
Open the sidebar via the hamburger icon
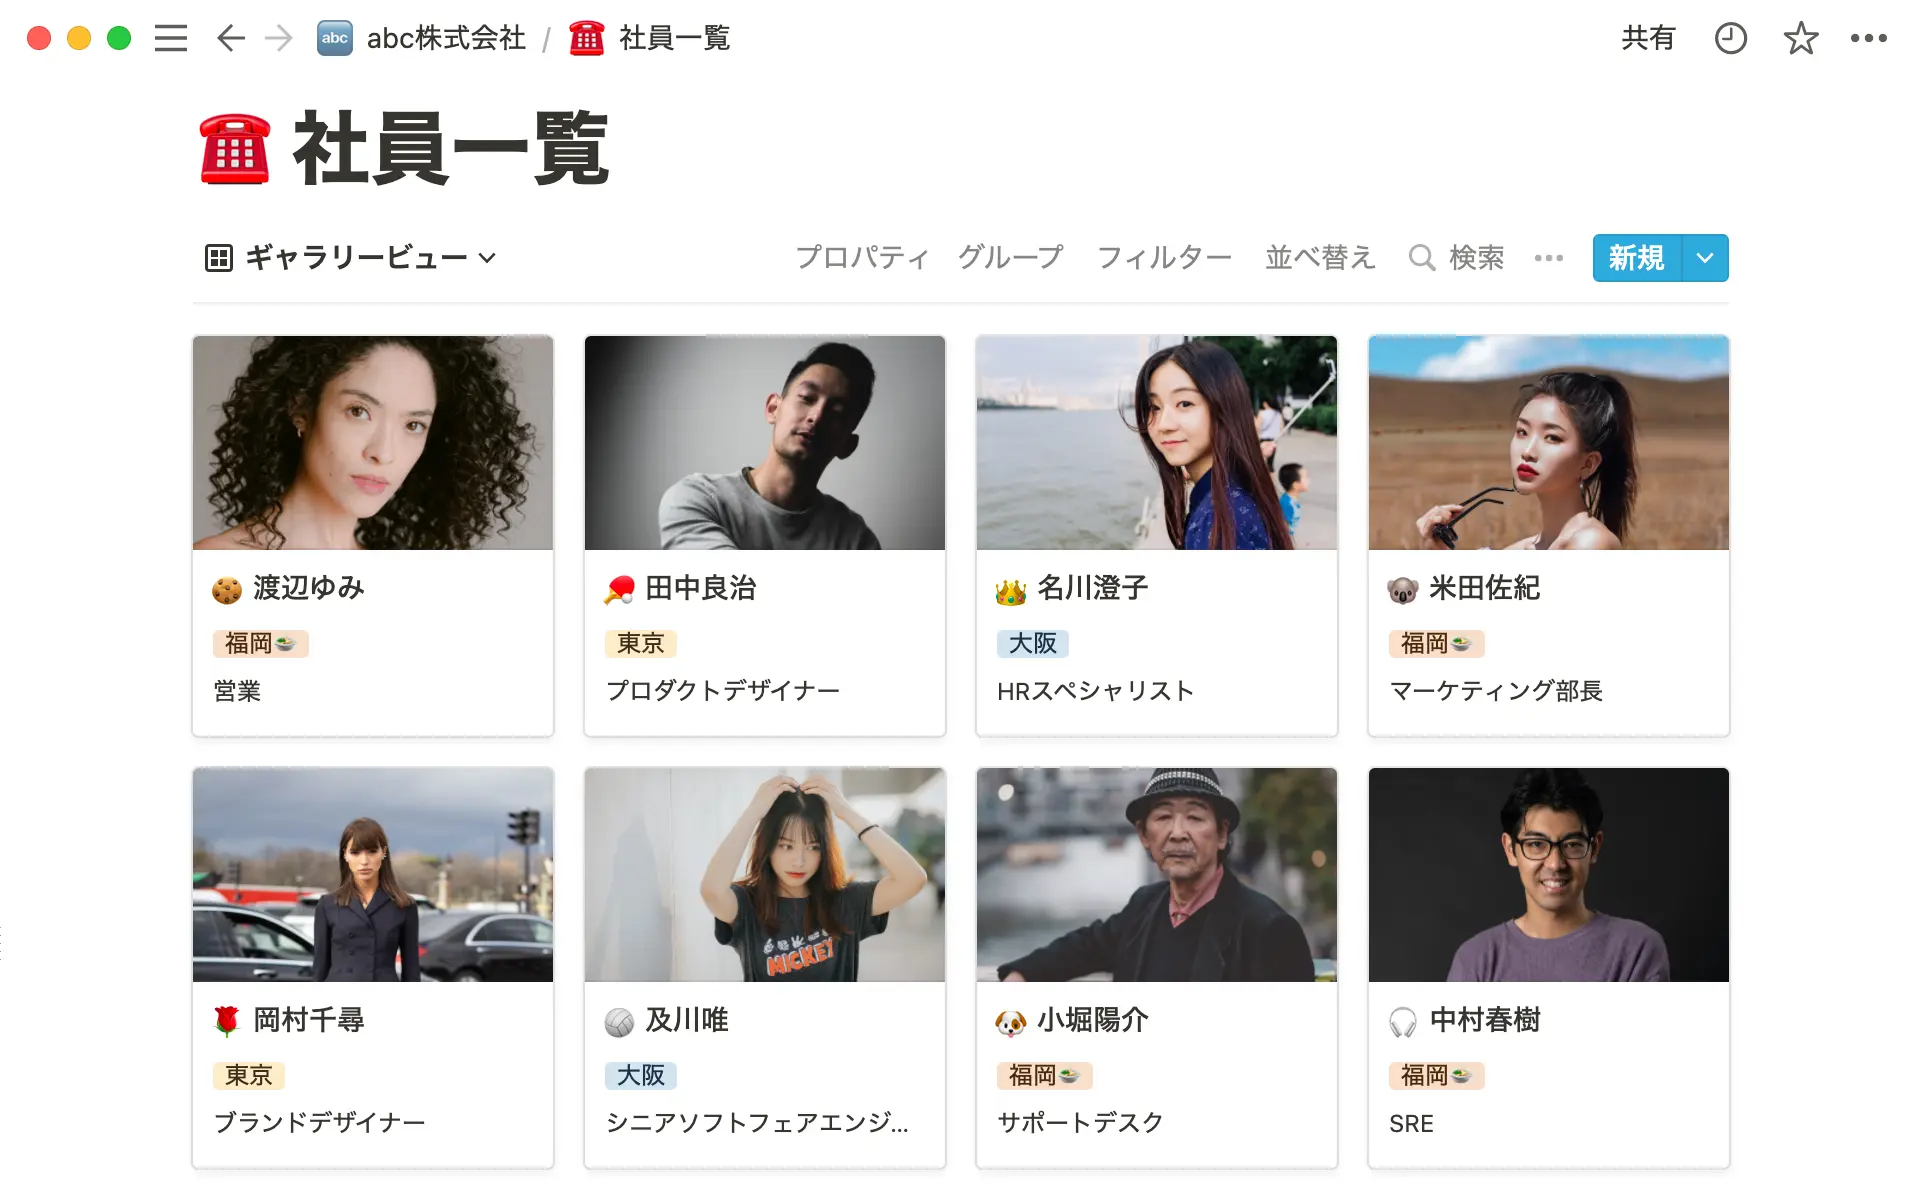pyautogui.click(x=170, y=38)
